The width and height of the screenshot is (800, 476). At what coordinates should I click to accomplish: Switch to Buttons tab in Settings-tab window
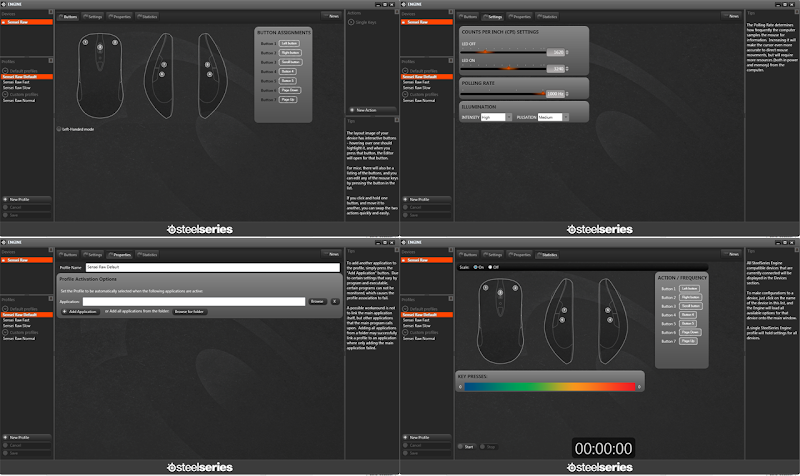pos(468,16)
